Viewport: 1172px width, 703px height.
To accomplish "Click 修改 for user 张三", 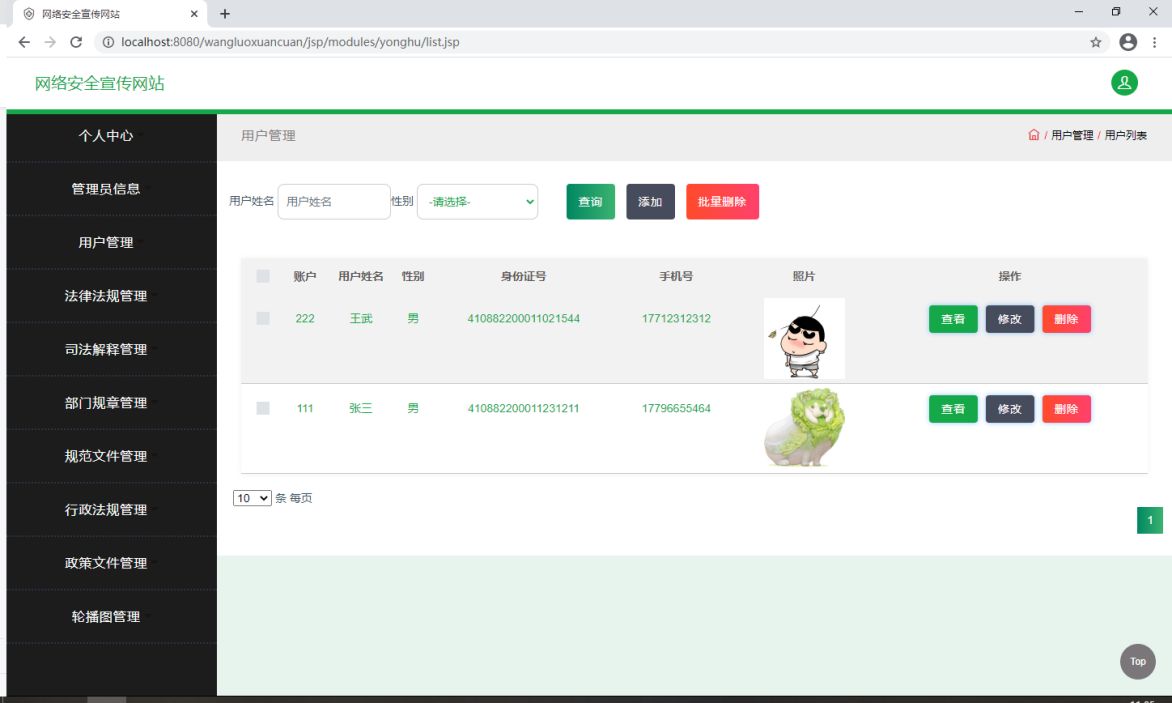I will click(x=1010, y=409).
